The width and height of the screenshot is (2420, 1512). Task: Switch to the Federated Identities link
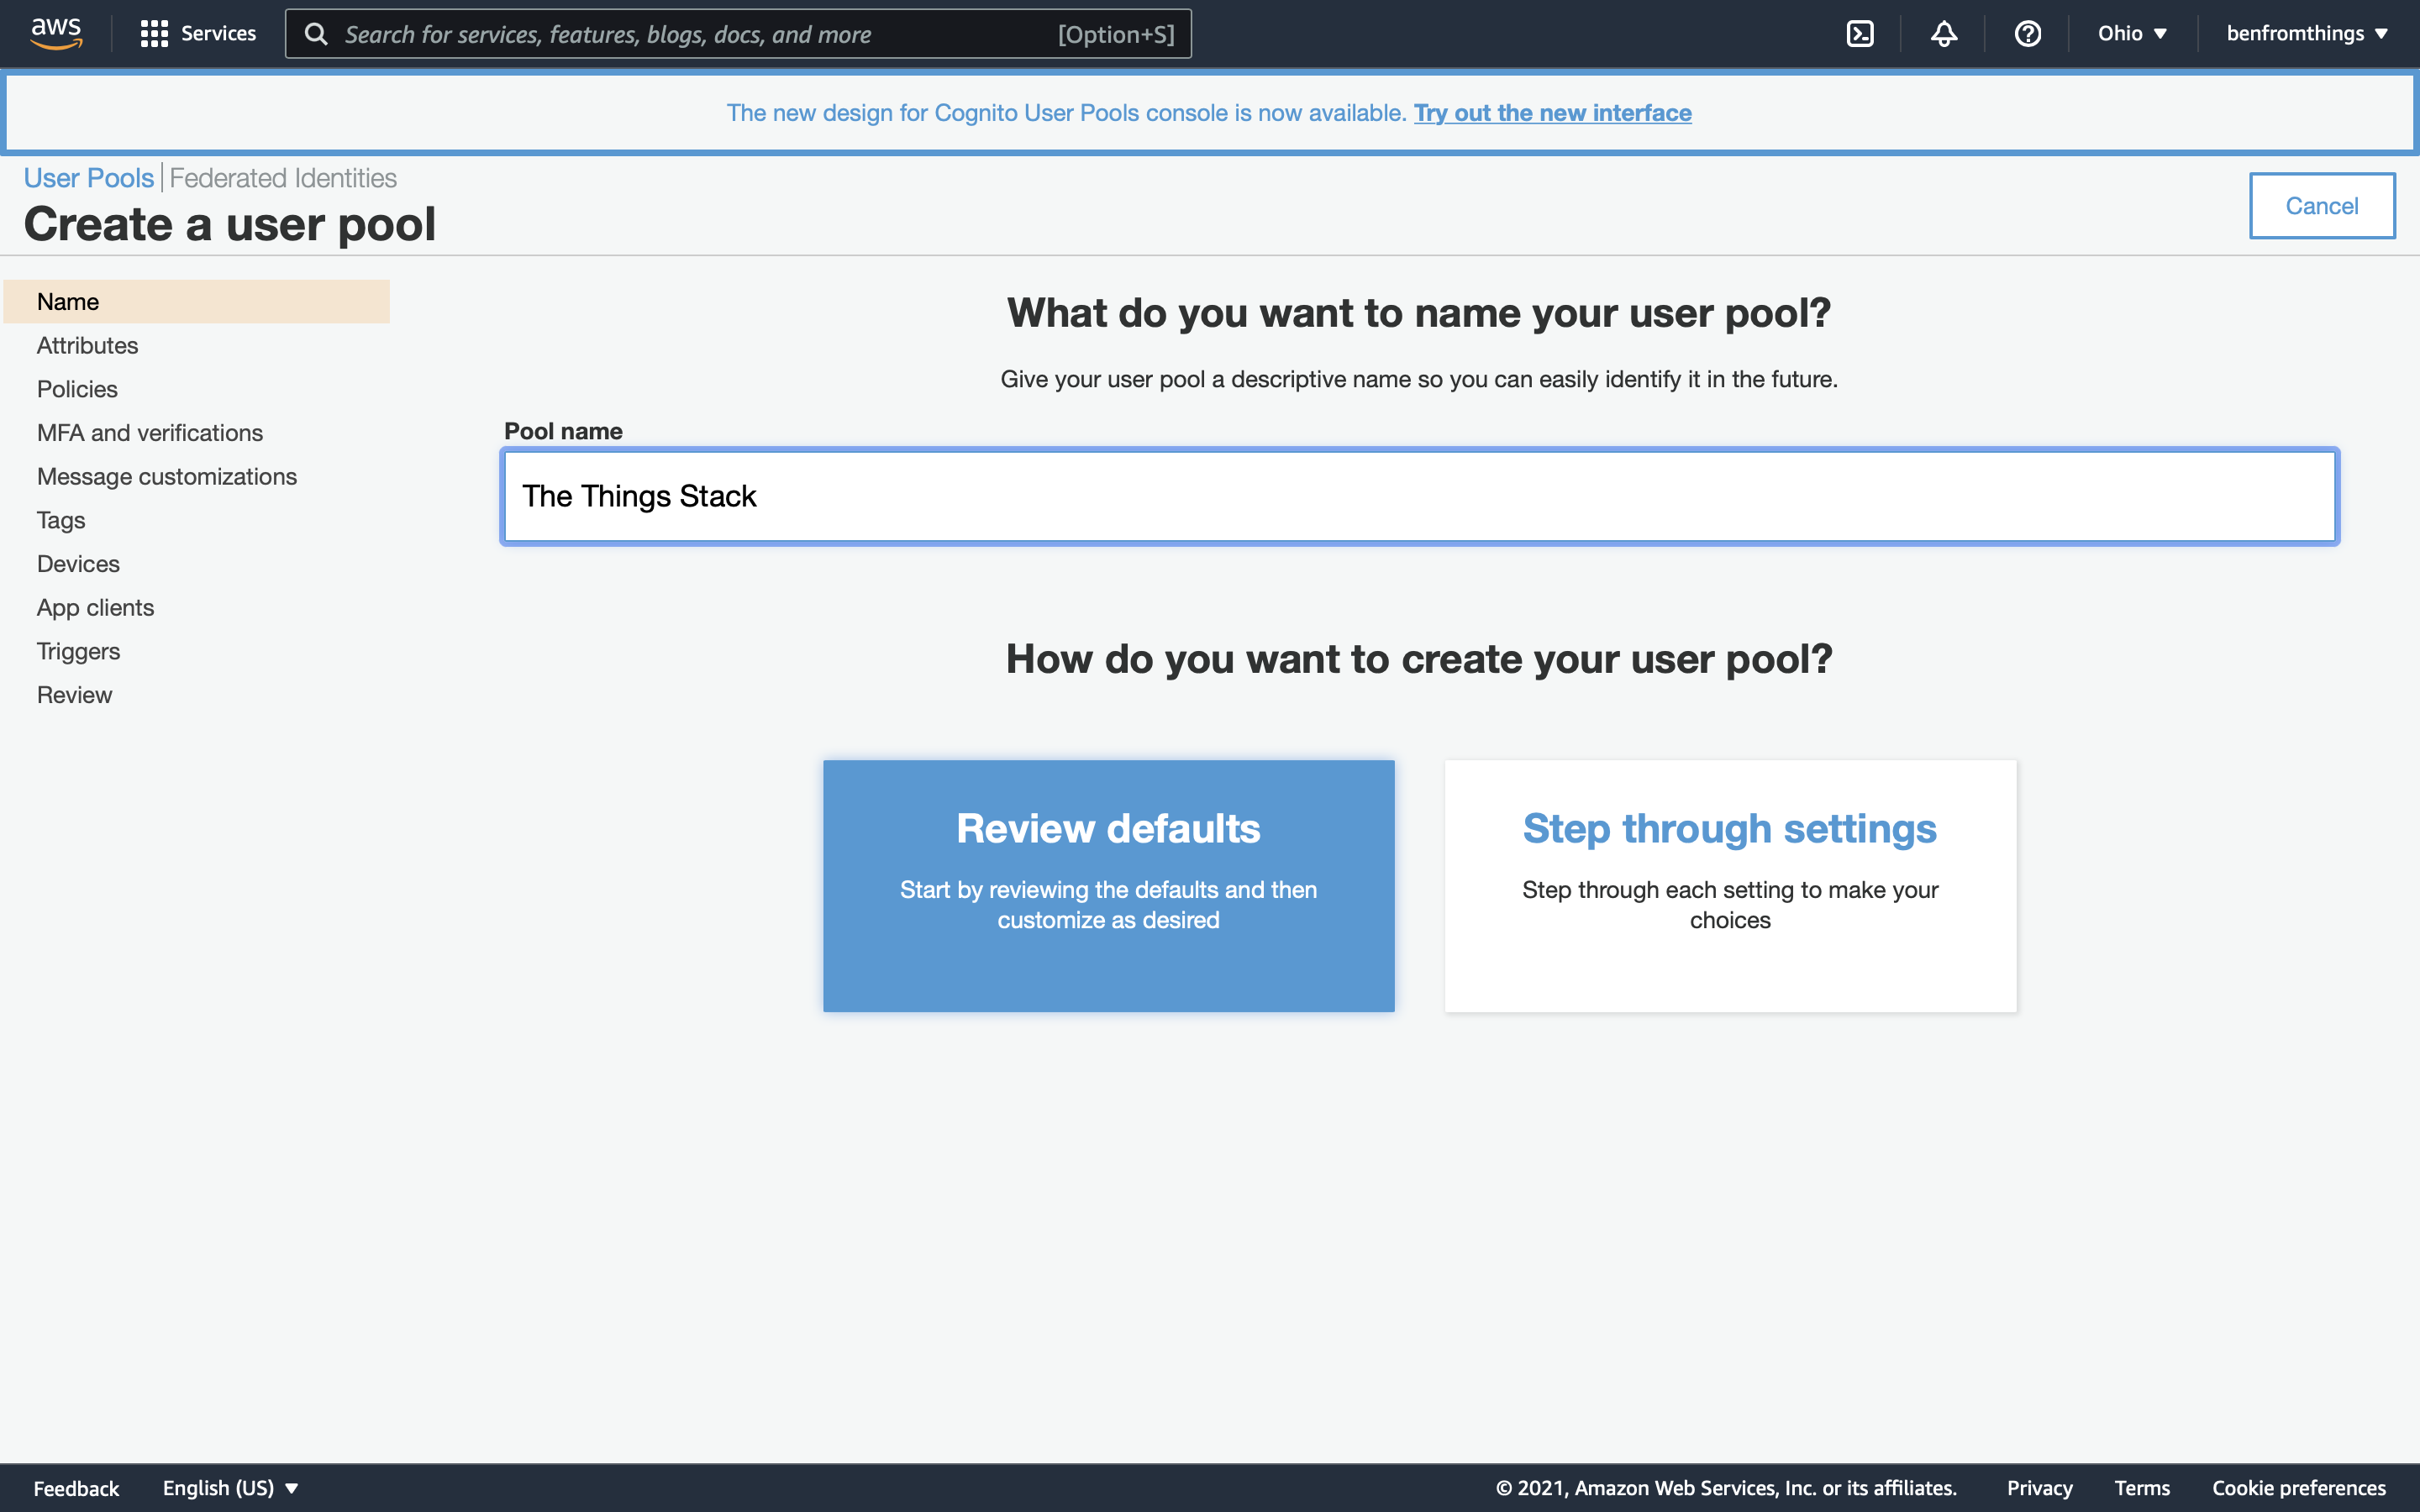click(x=282, y=178)
